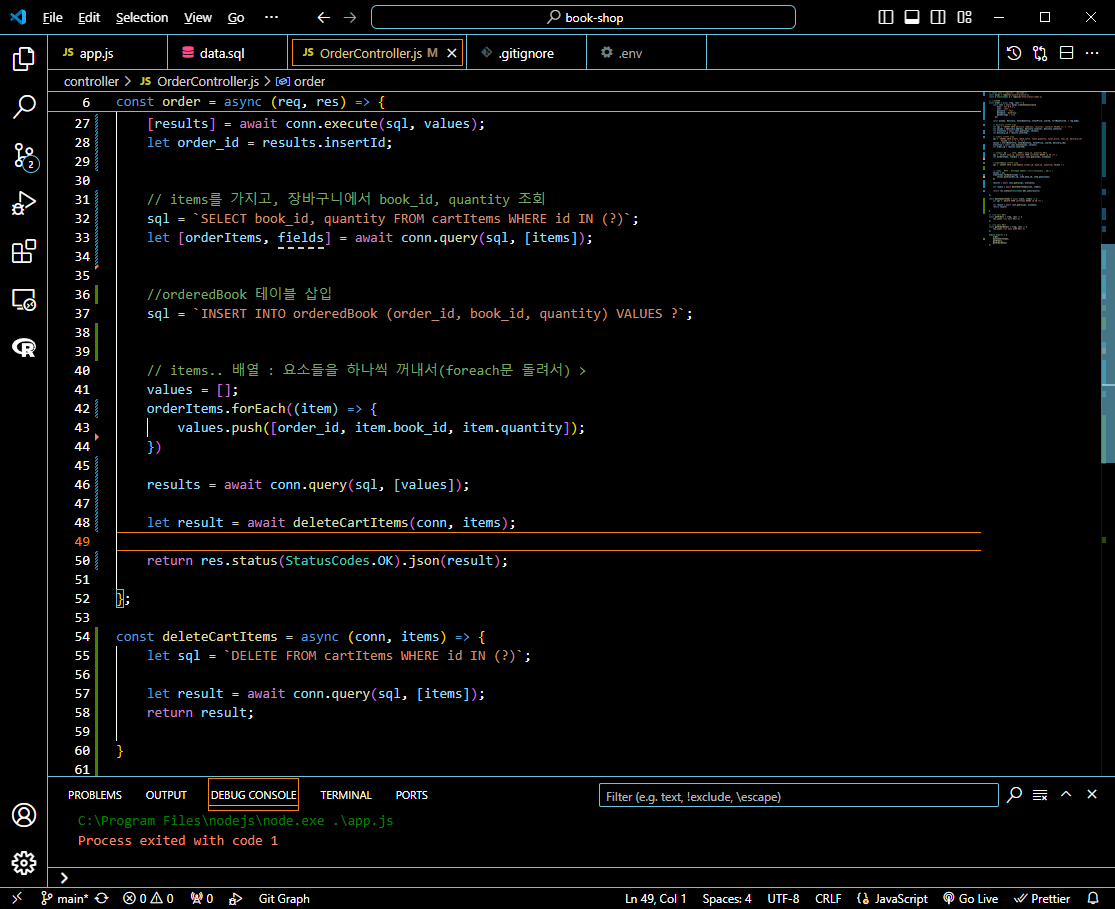Open the Edit menu
Image resolution: width=1115 pixels, height=909 pixels.
[89, 18]
